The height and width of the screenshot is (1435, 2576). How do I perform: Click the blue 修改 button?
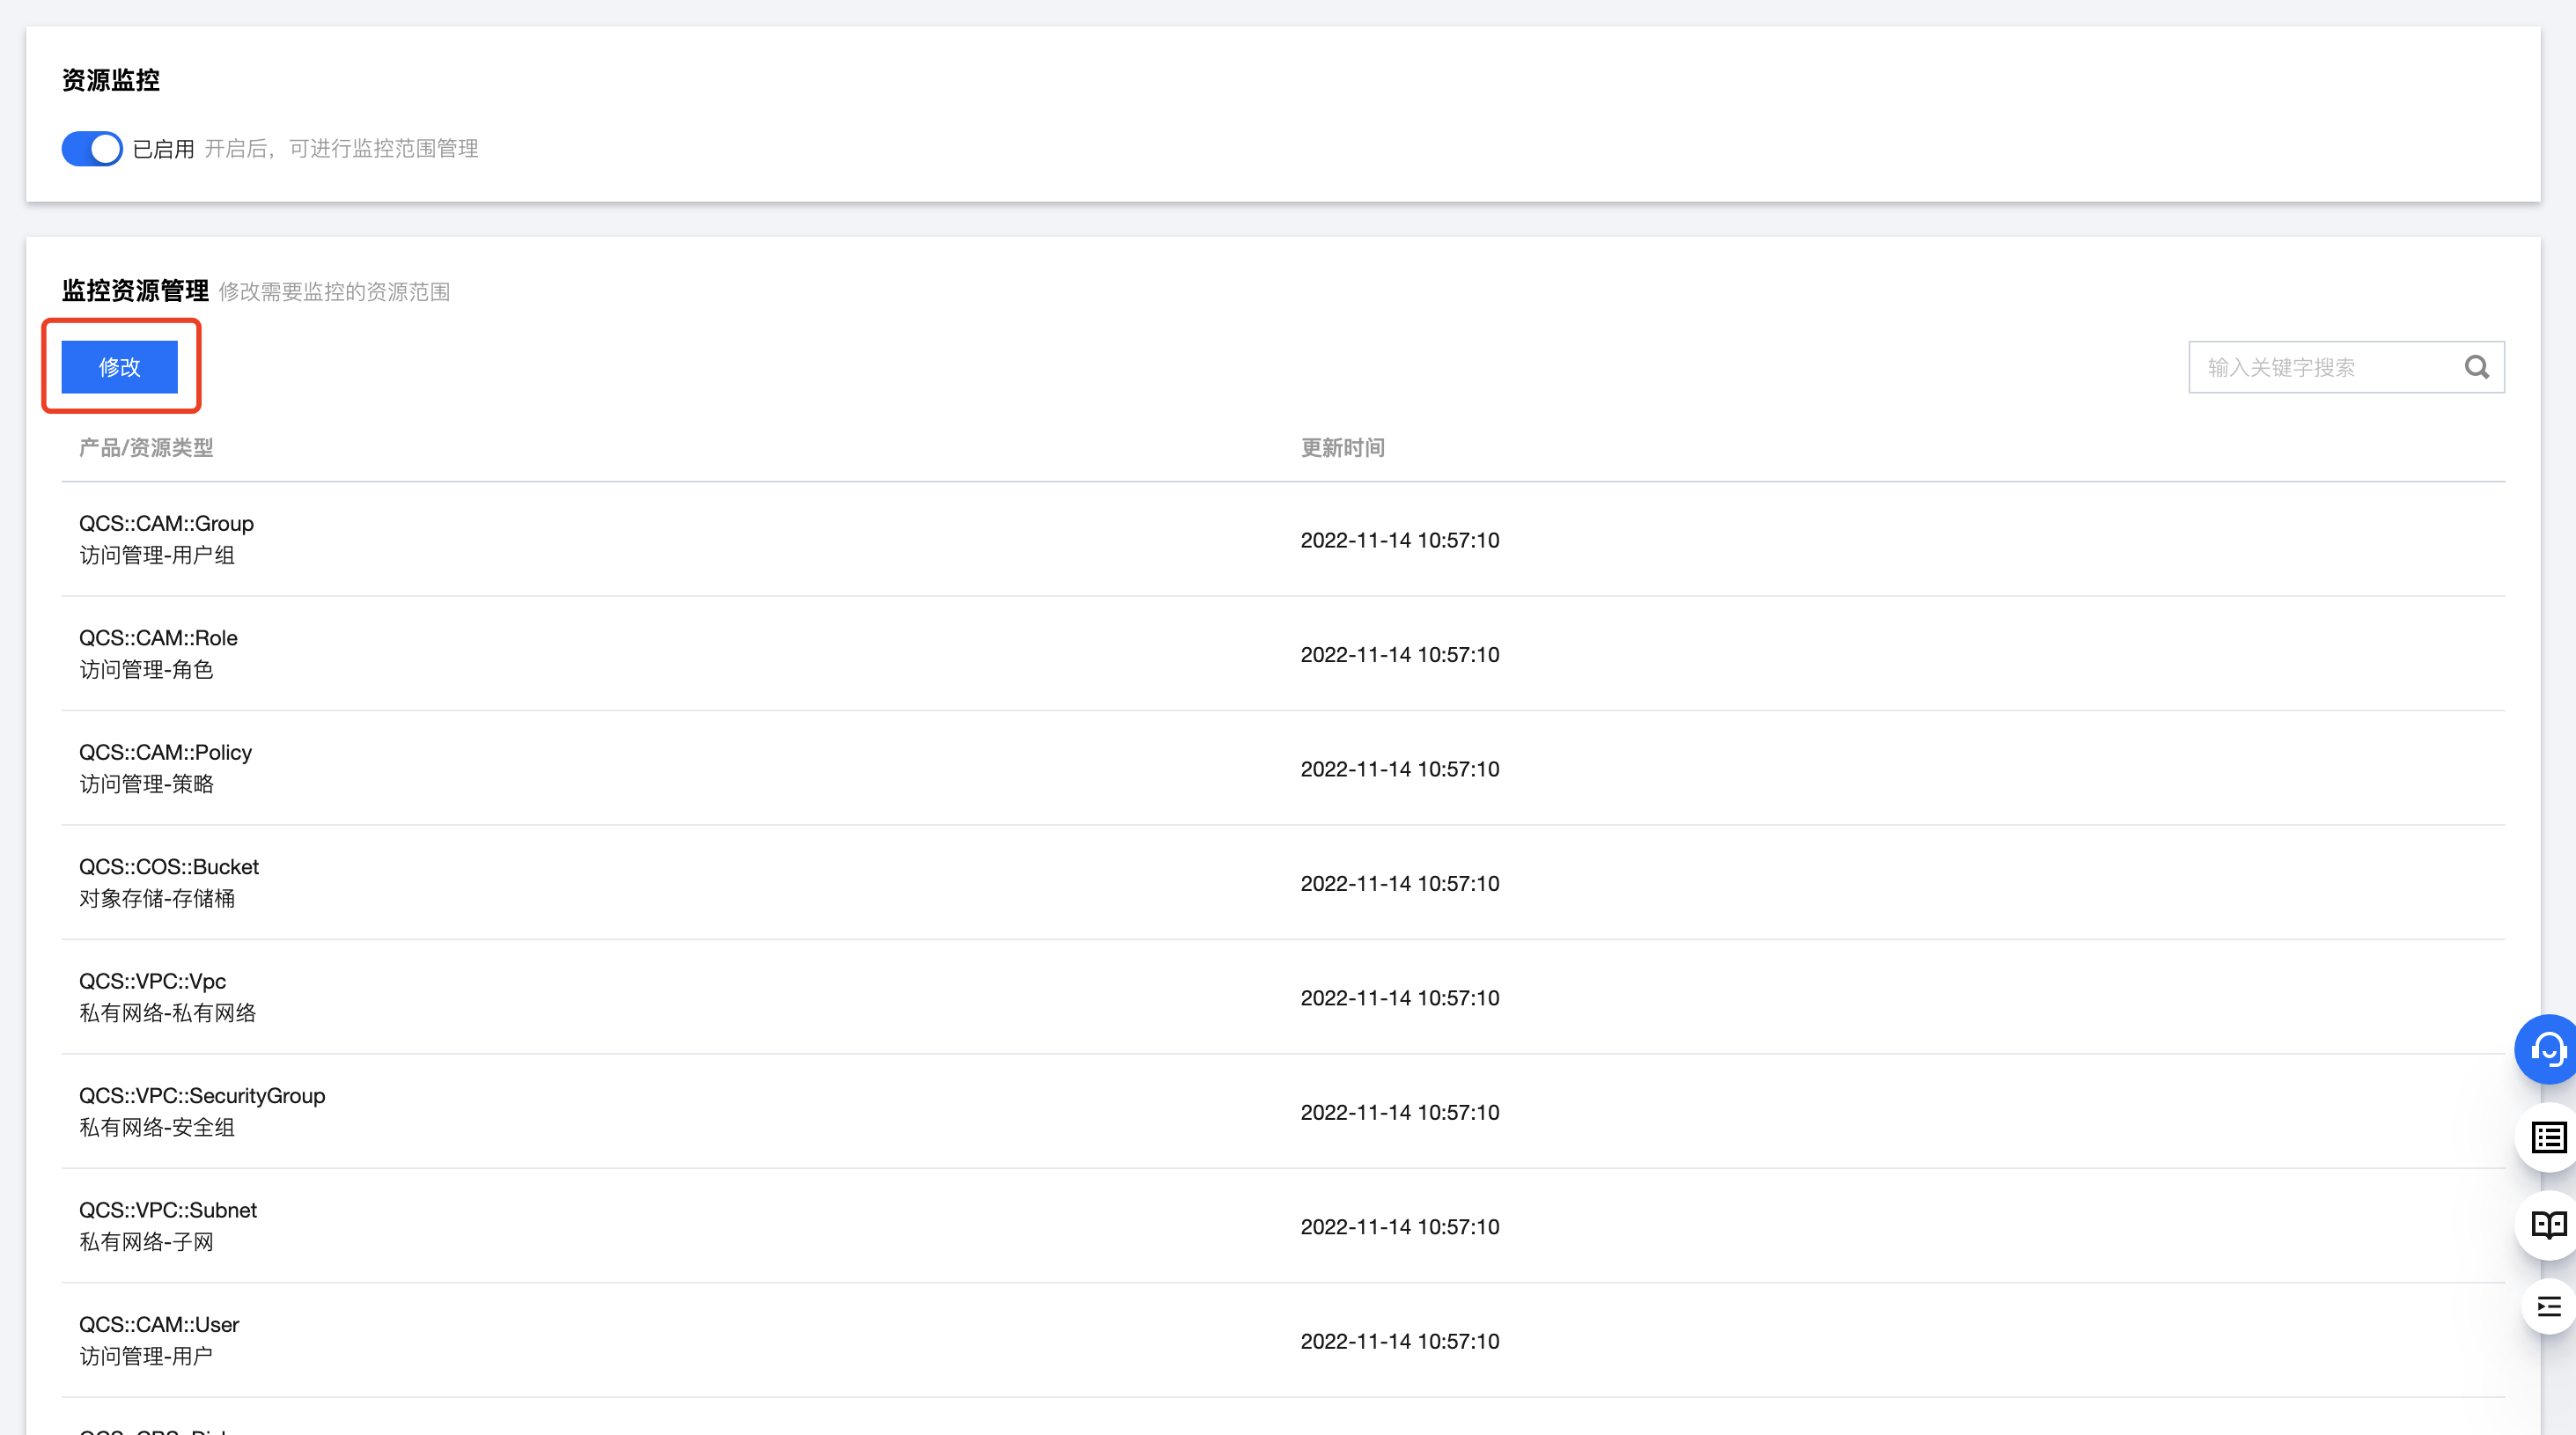tap(119, 367)
